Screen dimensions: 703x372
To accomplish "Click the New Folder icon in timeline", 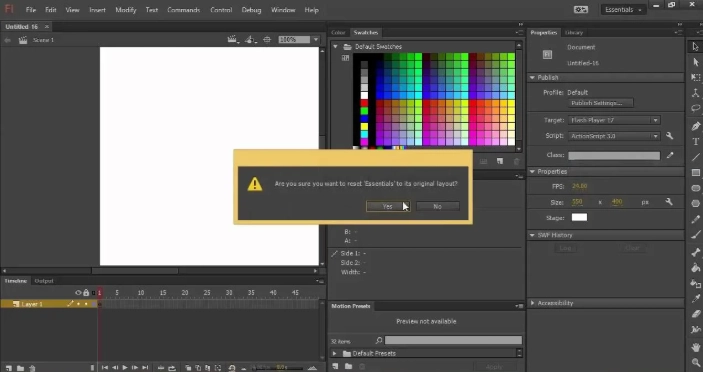I will point(20,368).
